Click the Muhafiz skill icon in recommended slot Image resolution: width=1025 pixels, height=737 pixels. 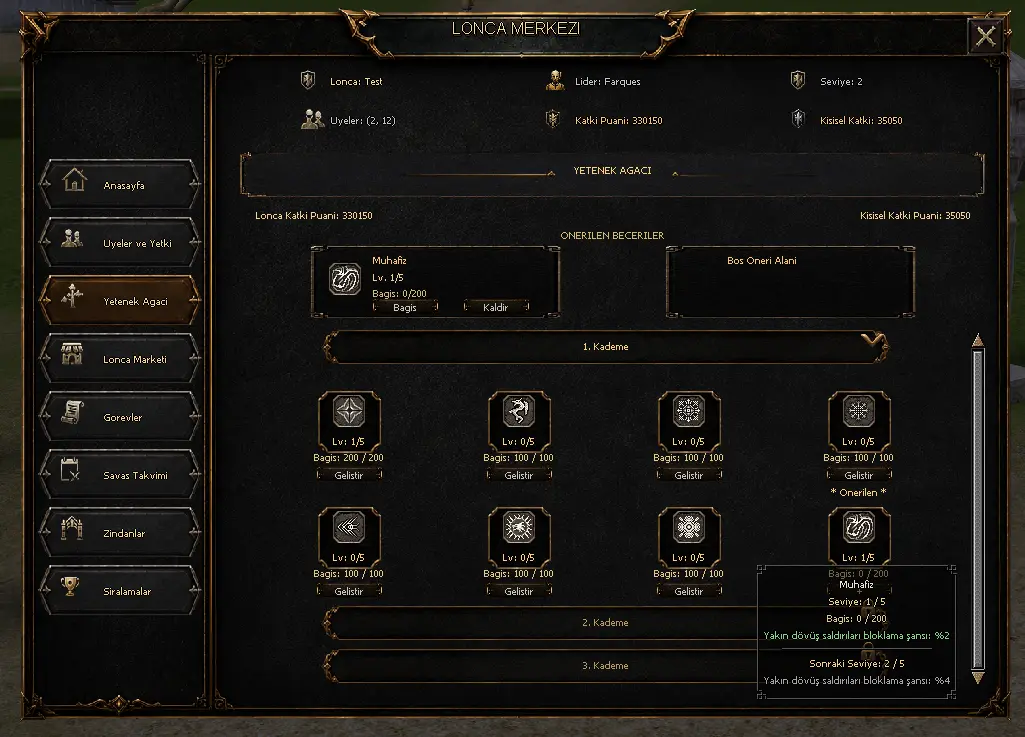tap(344, 280)
